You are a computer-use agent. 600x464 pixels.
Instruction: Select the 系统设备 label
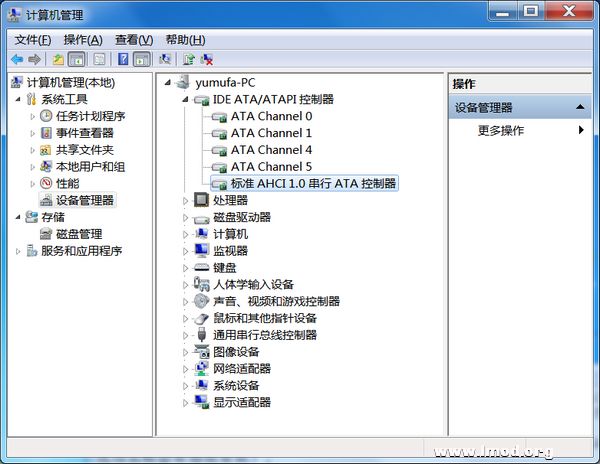pos(236,385)
